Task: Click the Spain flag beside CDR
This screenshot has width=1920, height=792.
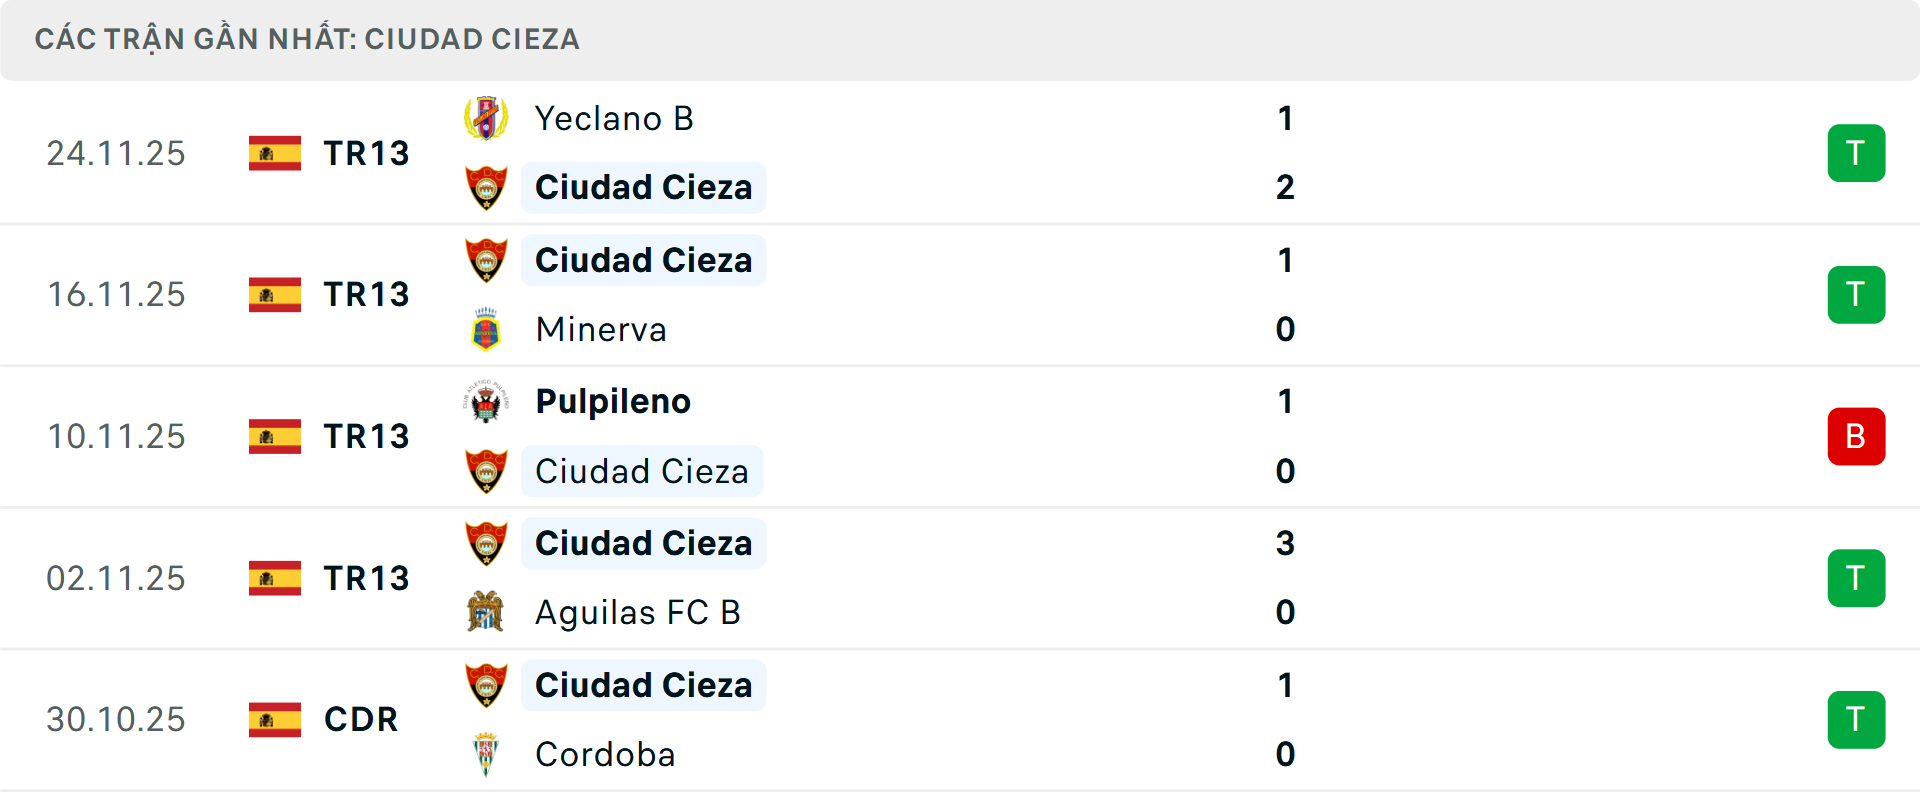Action: point(275,720)
